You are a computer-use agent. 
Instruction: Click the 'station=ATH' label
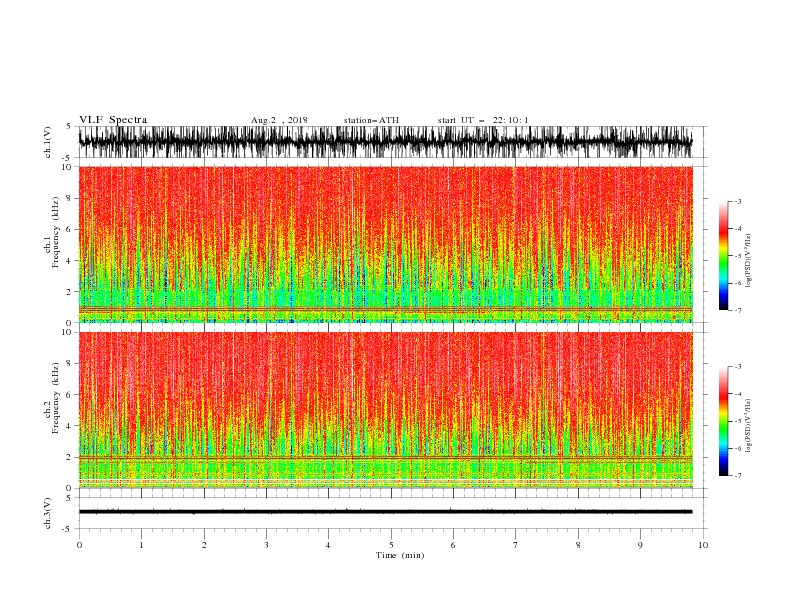371,120
